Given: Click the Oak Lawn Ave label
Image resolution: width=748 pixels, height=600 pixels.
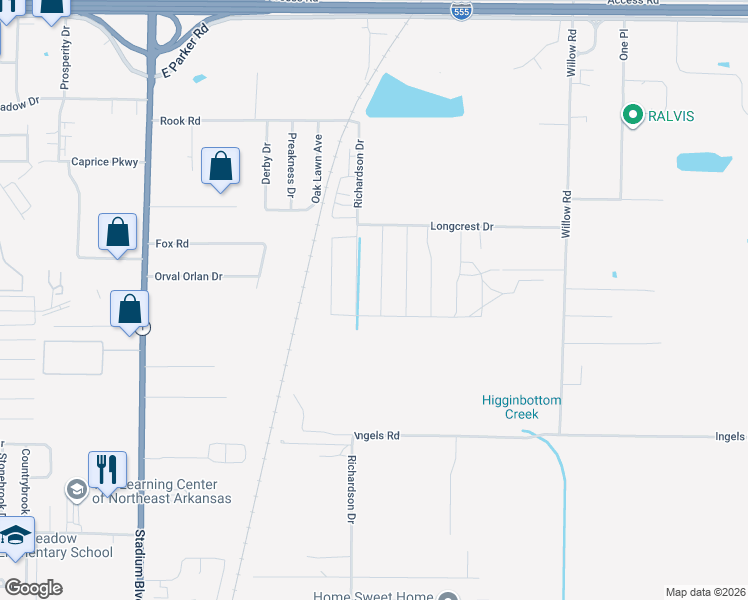Looking at the screenshot, I should click(x=317, y=169).
